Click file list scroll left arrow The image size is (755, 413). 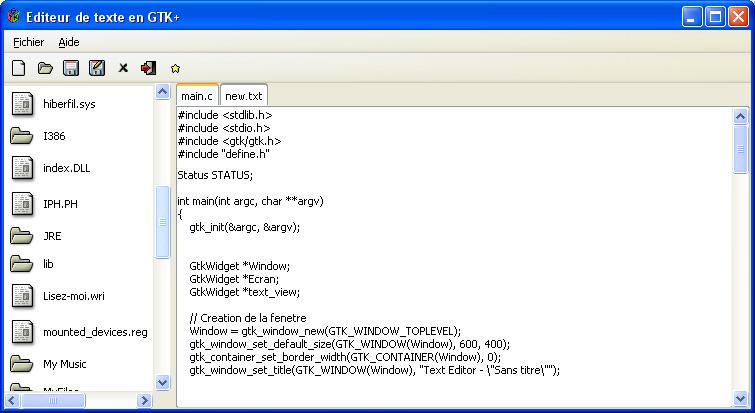coord(12,400)
